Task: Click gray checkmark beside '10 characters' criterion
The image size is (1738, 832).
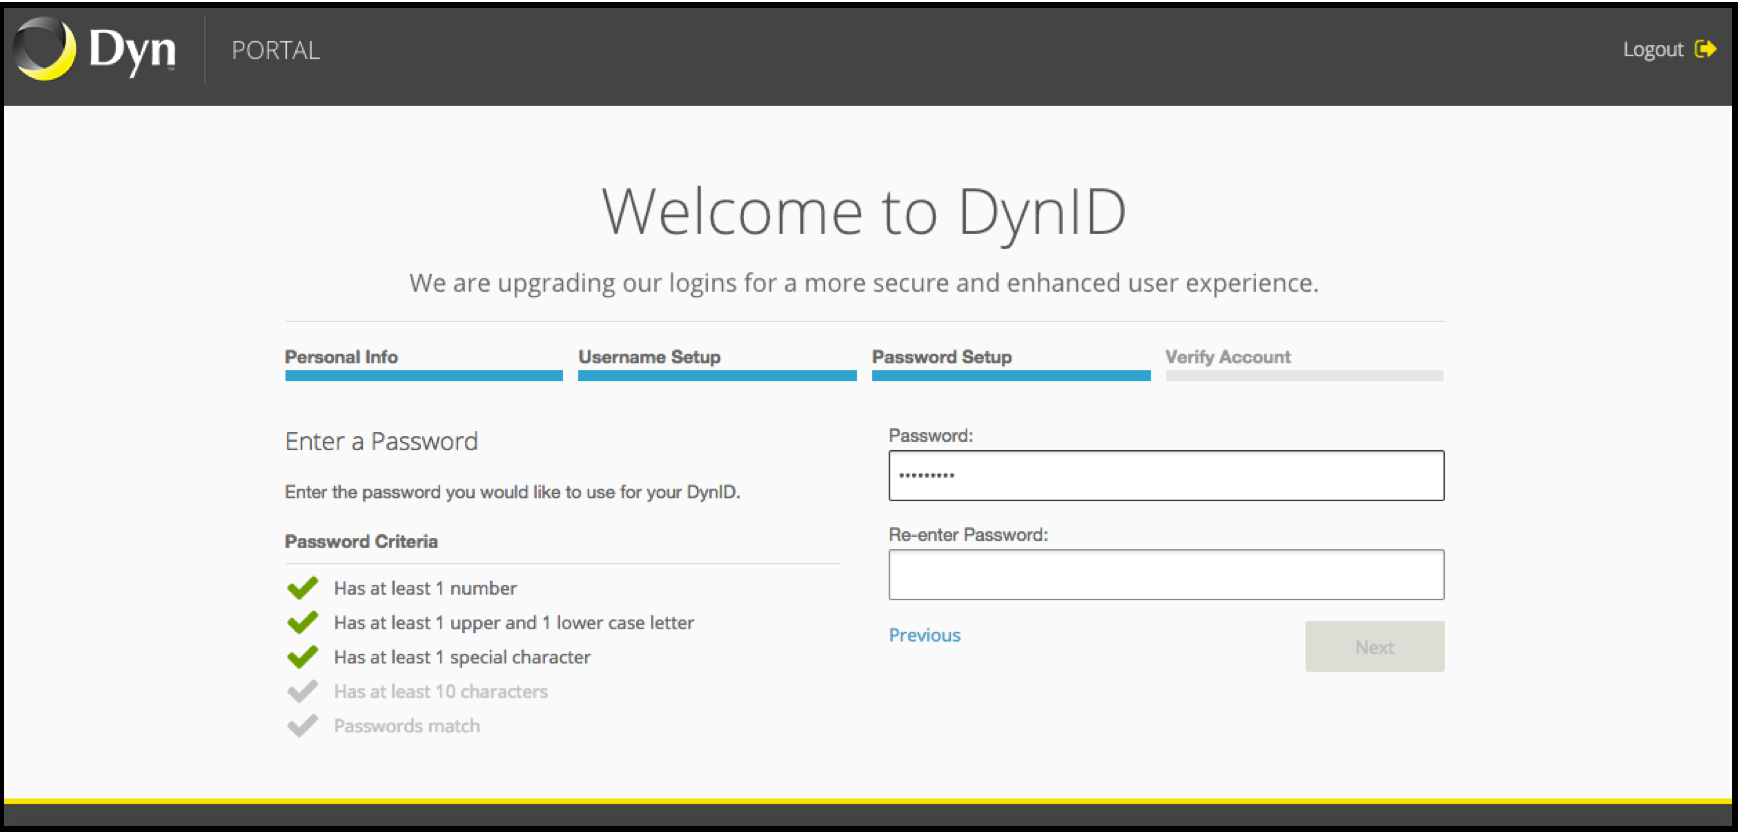Action: (302, 691)
